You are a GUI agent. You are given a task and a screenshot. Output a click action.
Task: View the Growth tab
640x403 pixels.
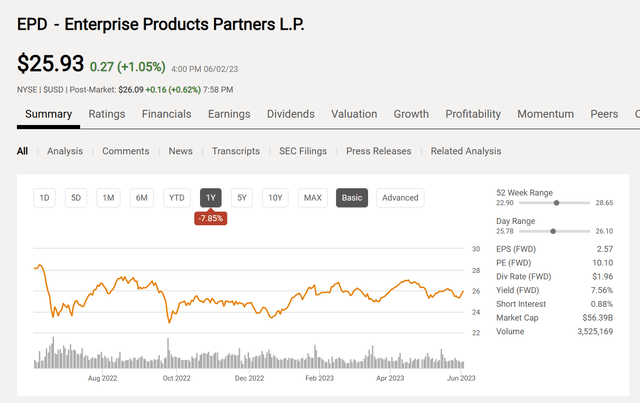(x=411, y=114)
